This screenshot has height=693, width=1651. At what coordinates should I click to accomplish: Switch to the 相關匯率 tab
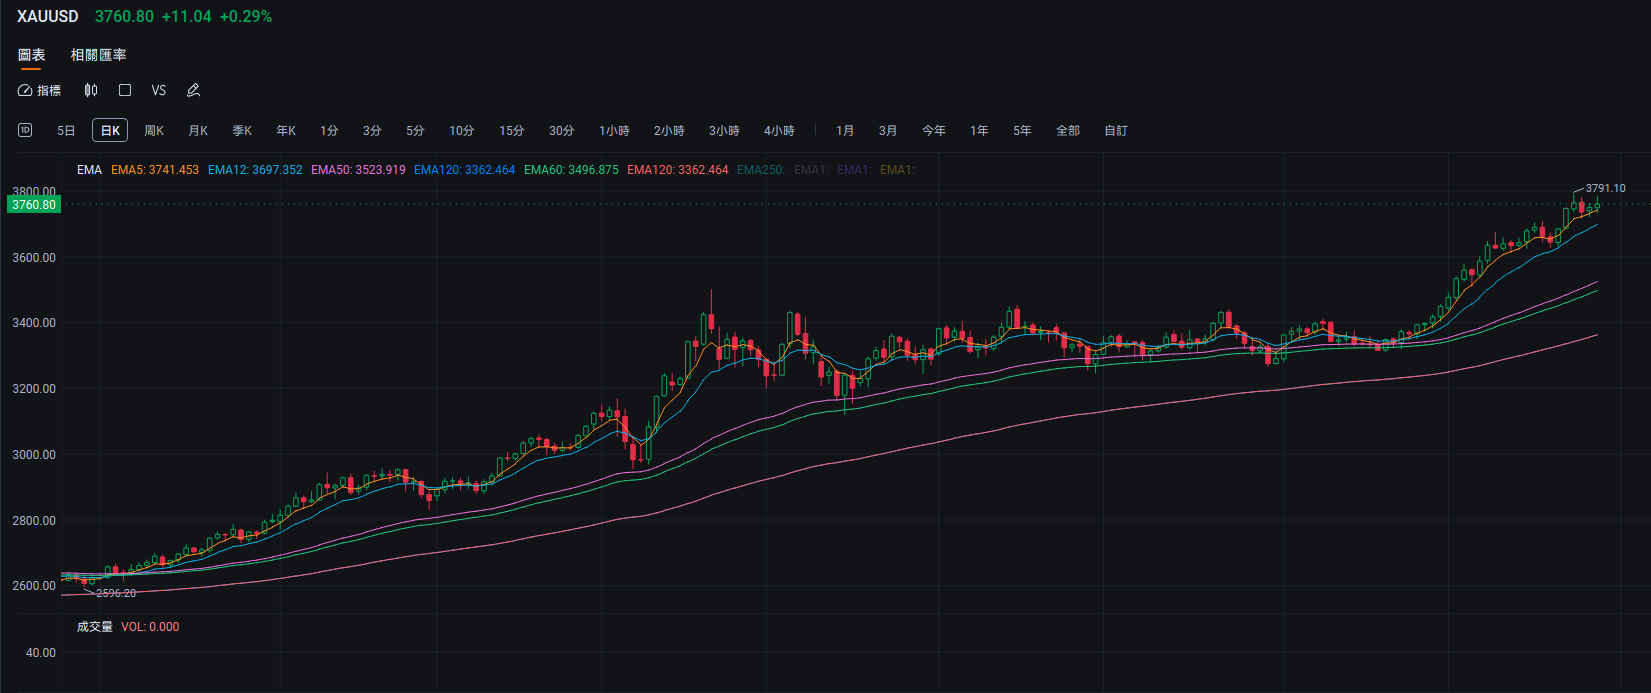click(98, 55)
